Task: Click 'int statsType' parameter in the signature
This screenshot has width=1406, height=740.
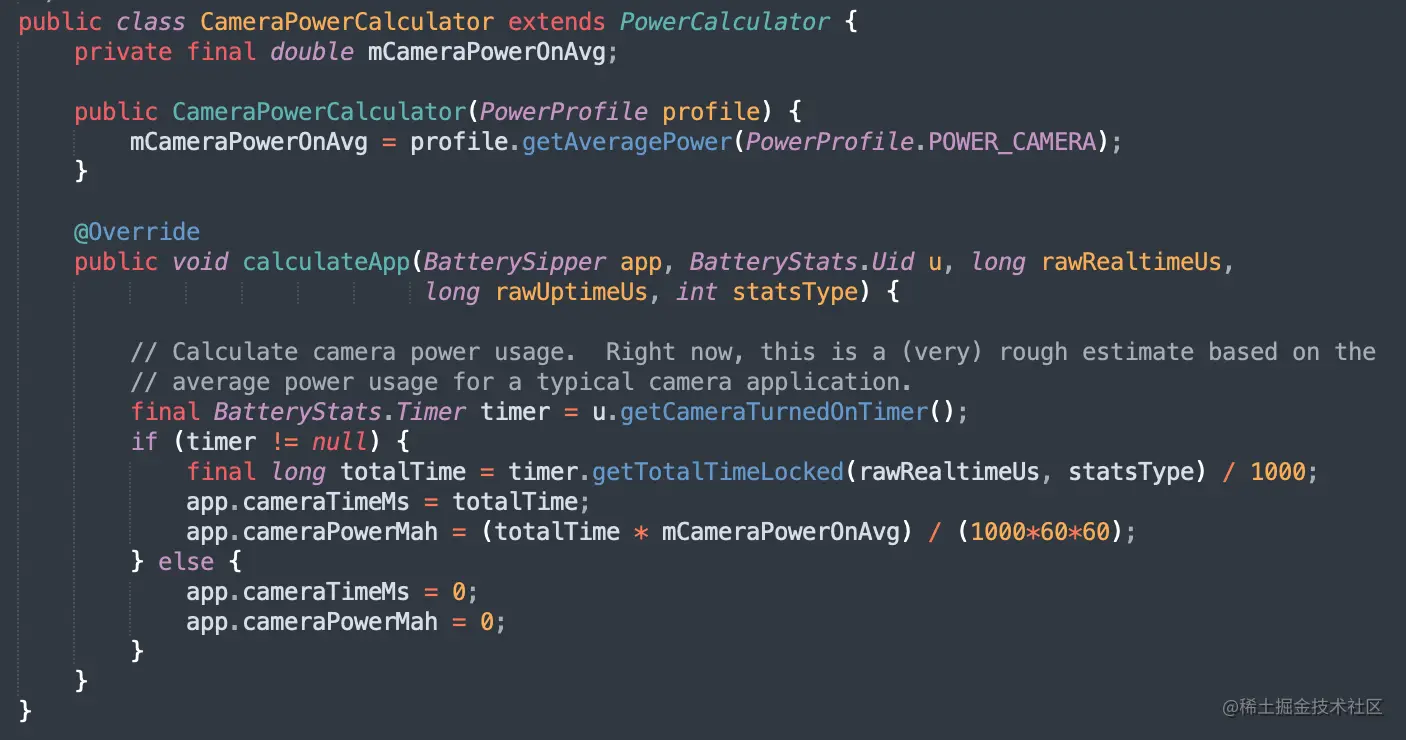Action: (767, 292)
